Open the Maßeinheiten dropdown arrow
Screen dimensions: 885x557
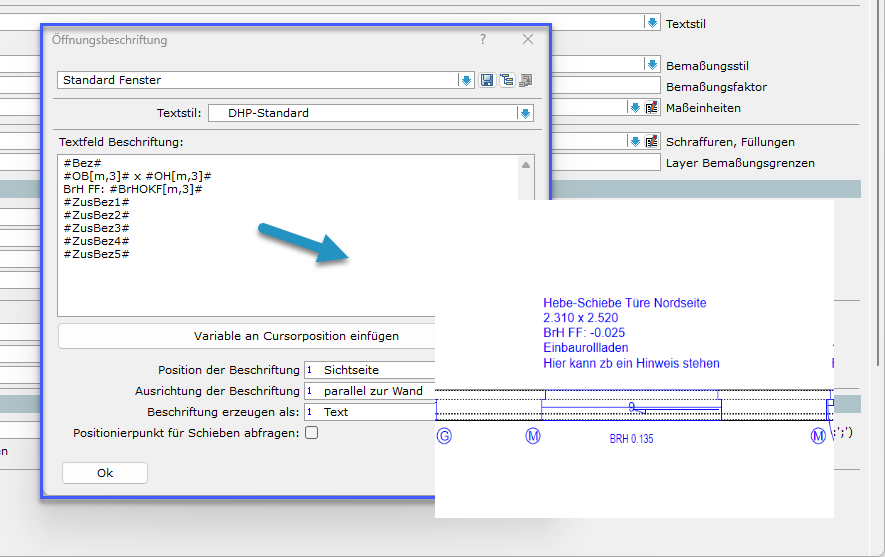tap(634, 107)
